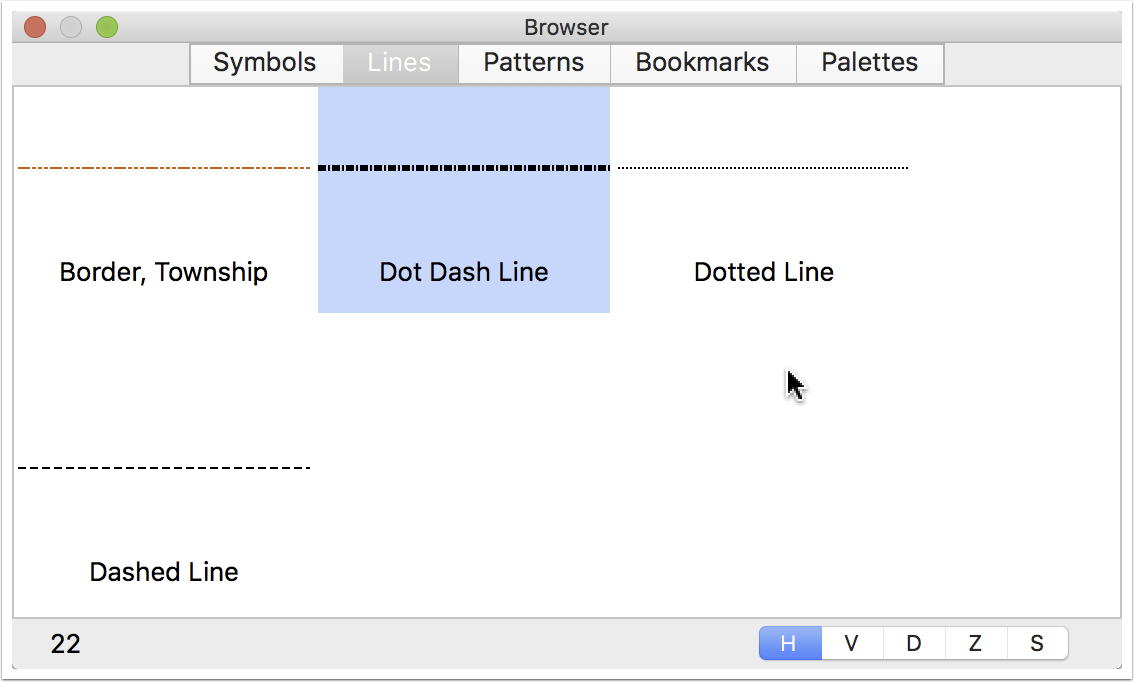Open the Patterns tab
Image resolution: width=1134 pixels, height=682 pixels.
point(534,63)
